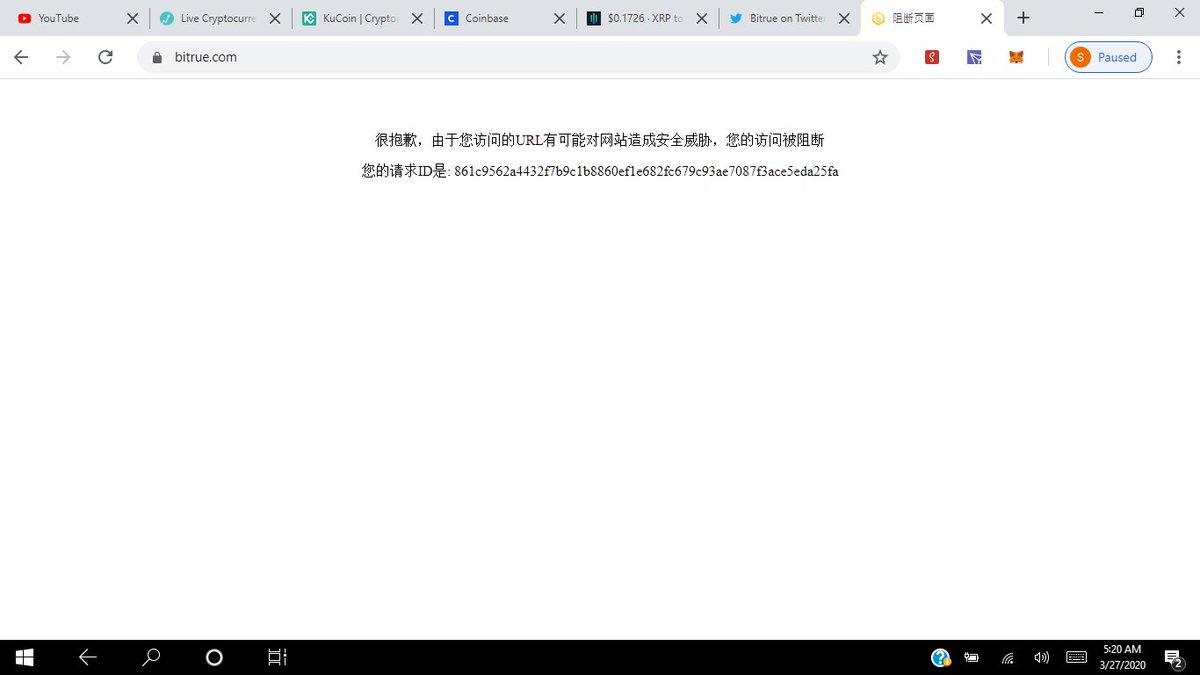Viewport: 1200px width, 675px height.
Task: Click the blocked-access apology message text
Action: coord(600,140)
